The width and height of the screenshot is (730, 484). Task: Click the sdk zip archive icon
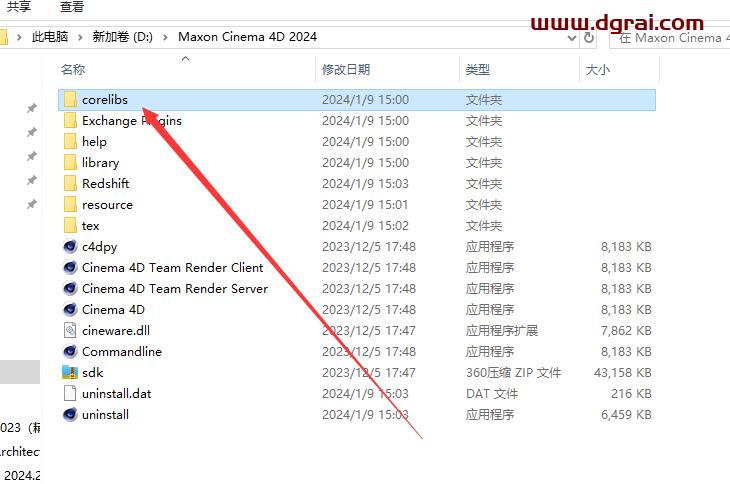[x=70, y=372]
